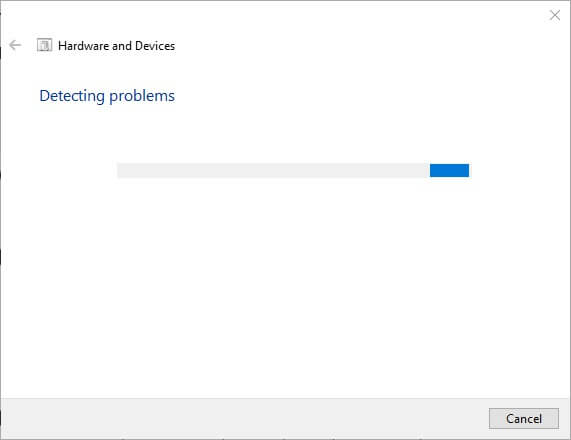Click the word 'Devices' in the title
Image resolution: width=571 pixels, height=440 pixels.
[155, 46]
